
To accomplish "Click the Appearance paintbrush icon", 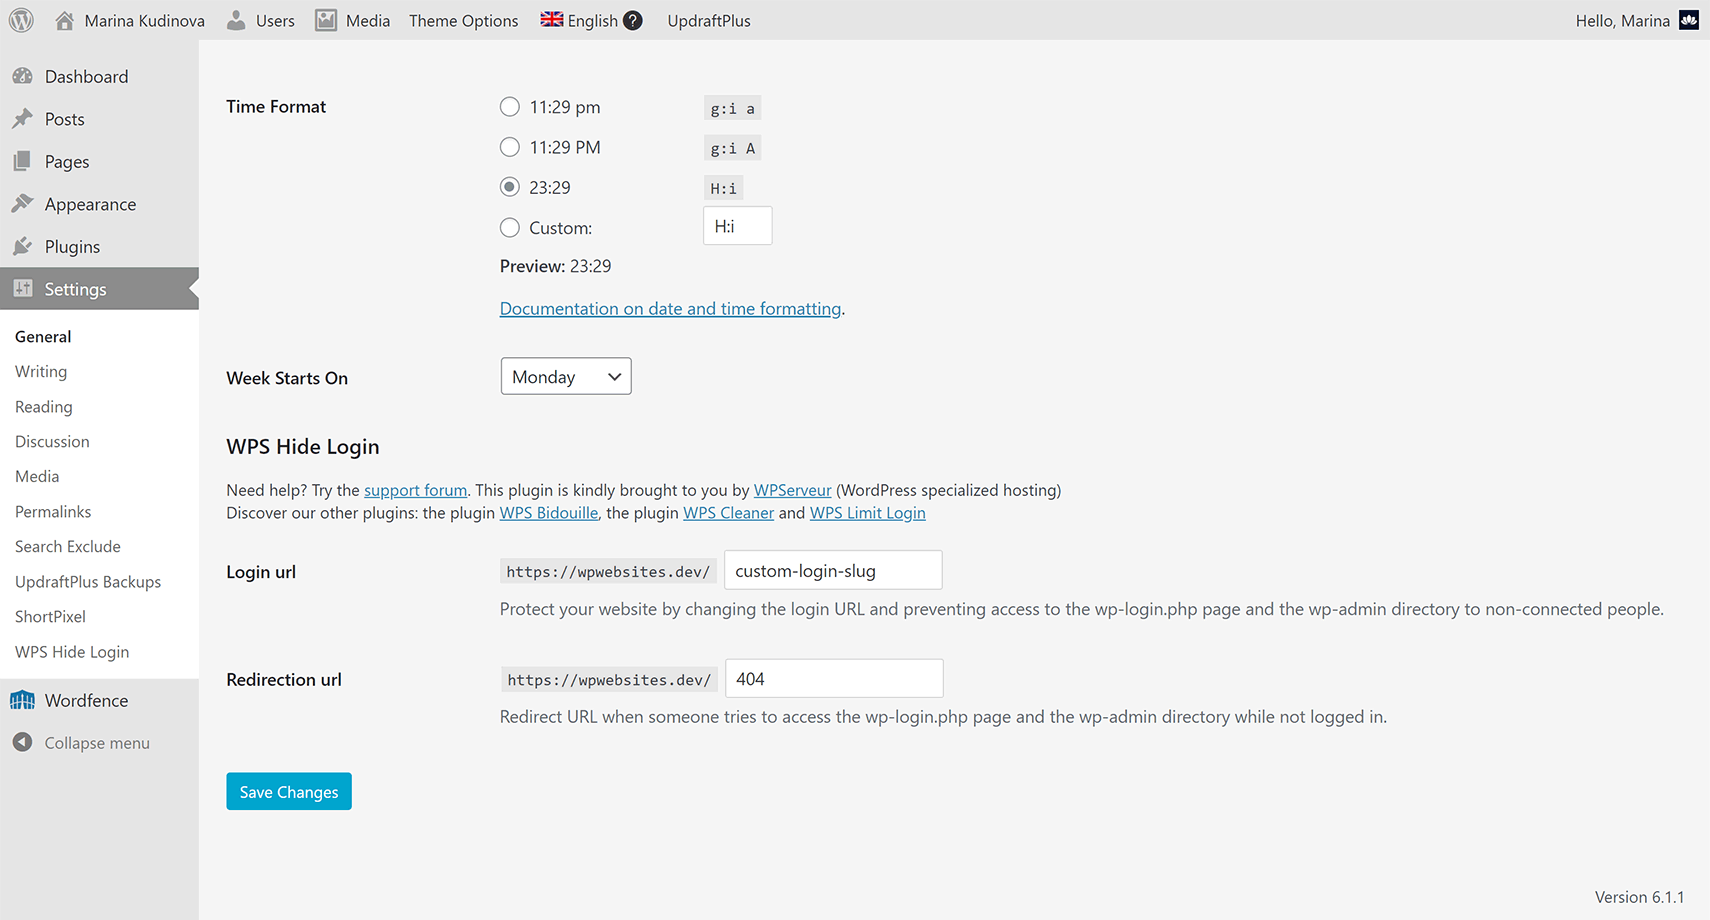I will 22,204.
